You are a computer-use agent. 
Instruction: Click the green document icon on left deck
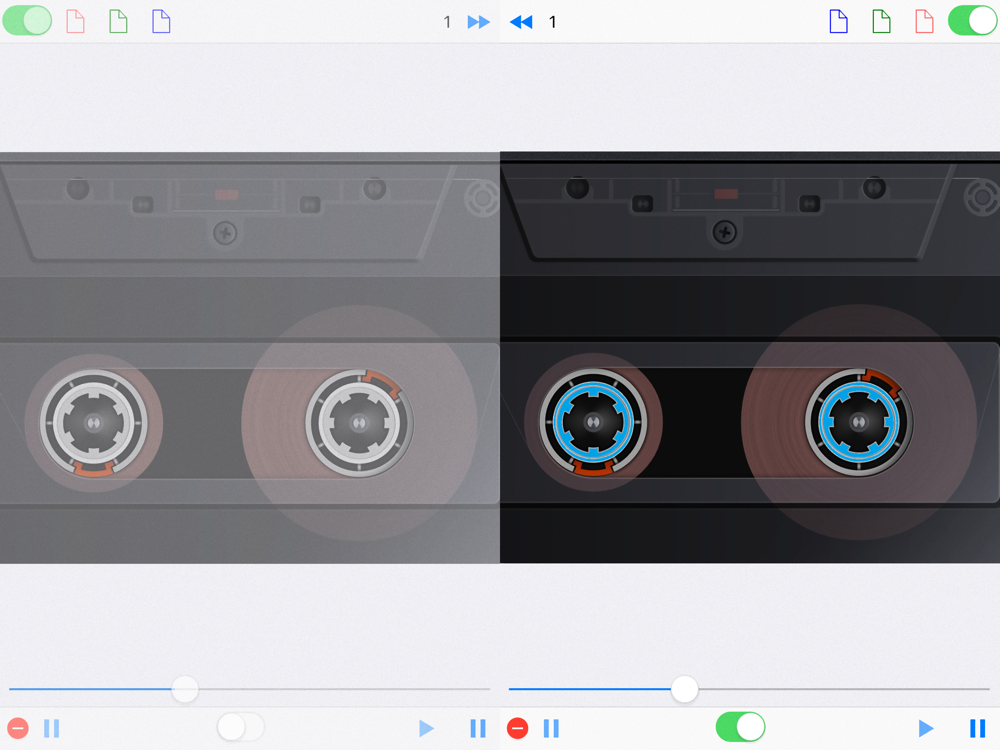click(x=118, y=22)
